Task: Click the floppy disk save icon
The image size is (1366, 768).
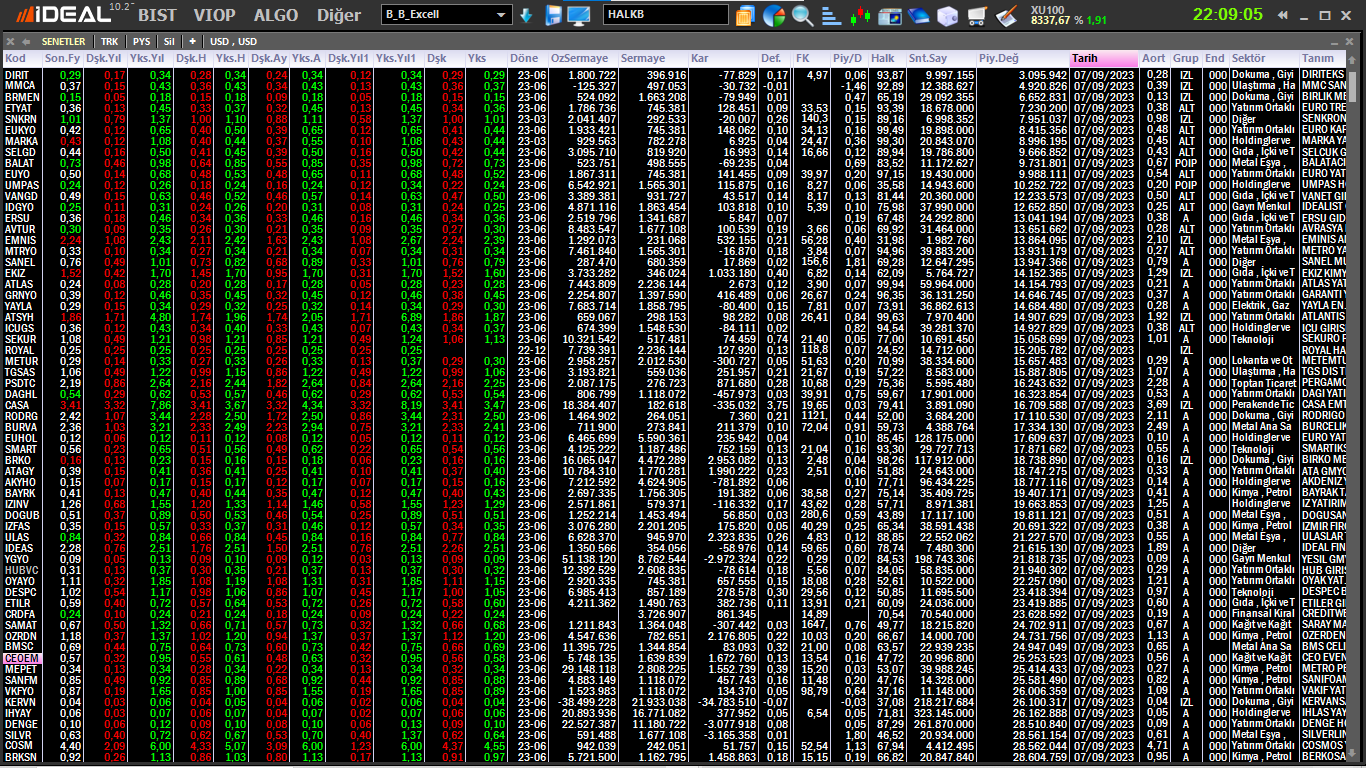Action: [553, 15]
